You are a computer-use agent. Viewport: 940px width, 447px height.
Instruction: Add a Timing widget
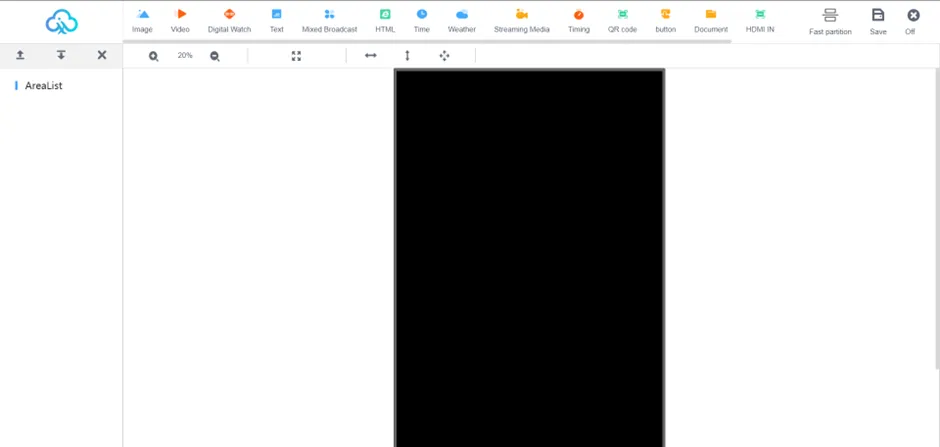click(x=579, y=21)
